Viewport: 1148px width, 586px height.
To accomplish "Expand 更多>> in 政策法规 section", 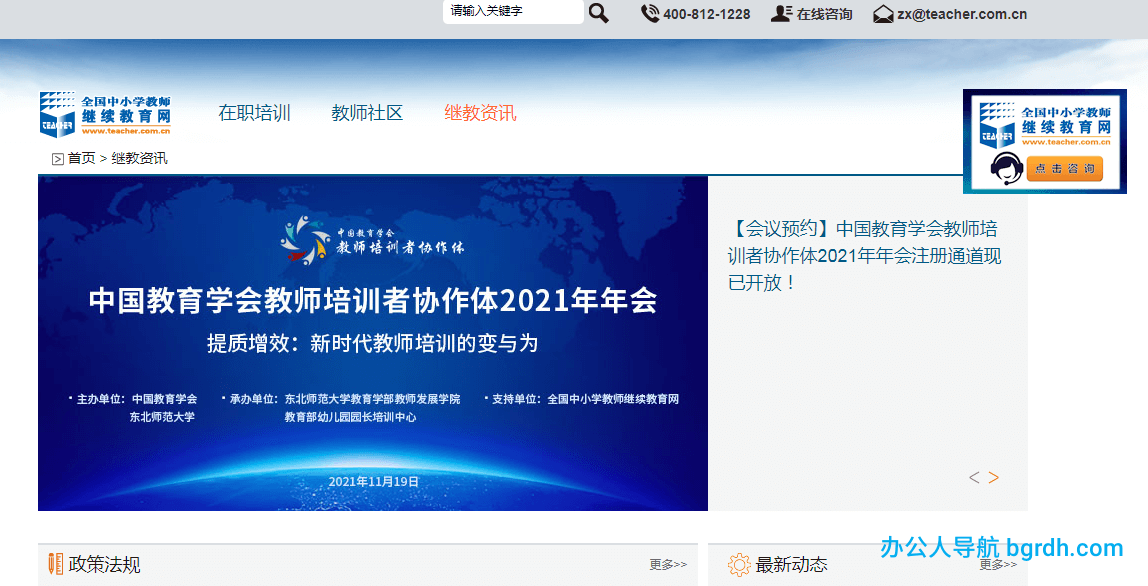I will (668, 565).
